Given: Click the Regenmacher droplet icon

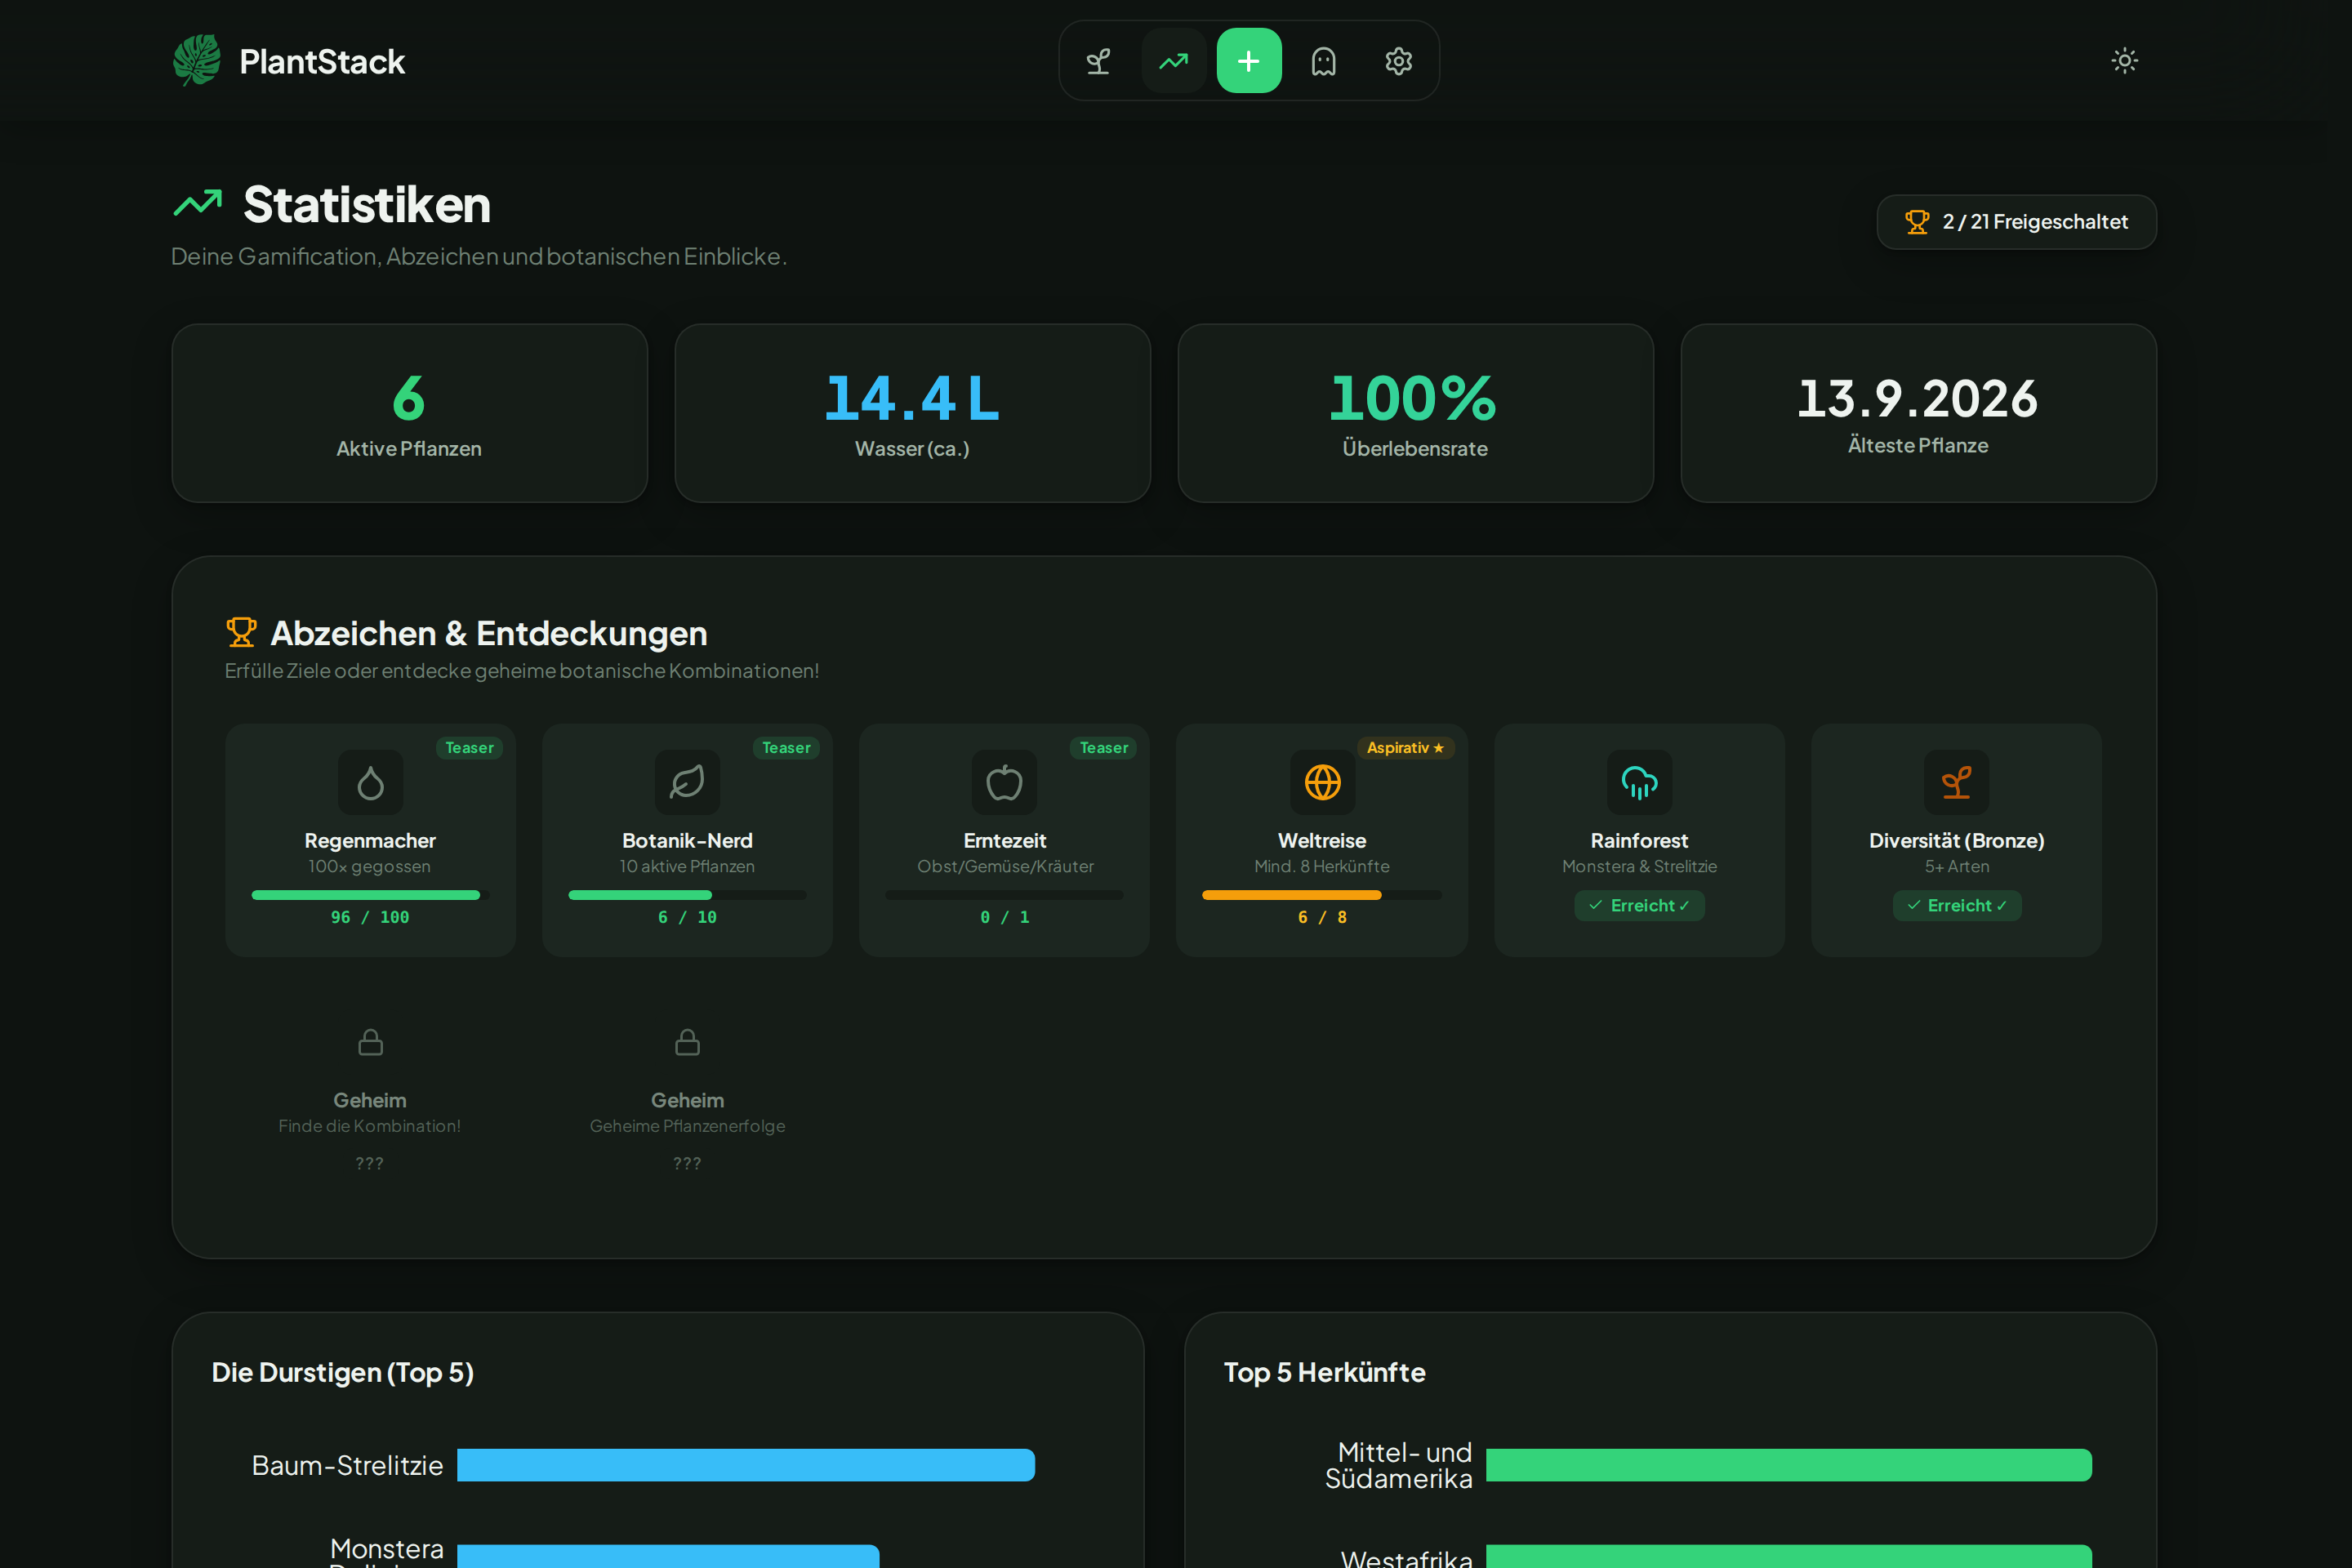Looking at the screenshot, I should point(370,782).
